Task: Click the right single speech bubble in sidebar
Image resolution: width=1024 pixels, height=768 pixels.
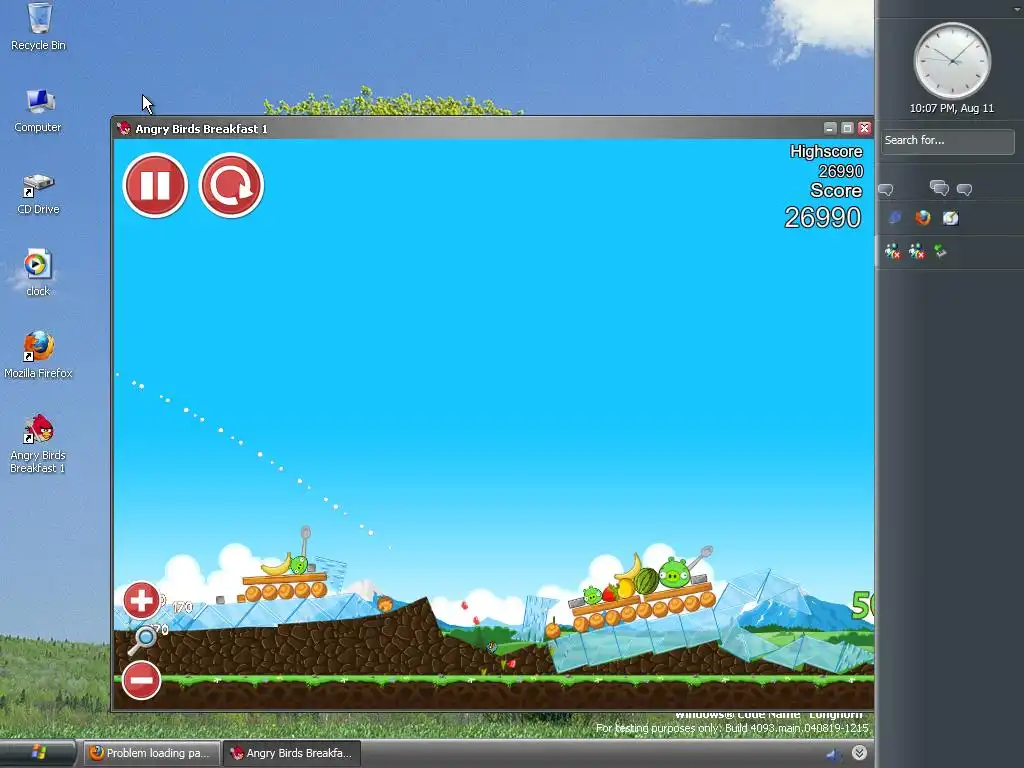Action: [x=965, y=190]
